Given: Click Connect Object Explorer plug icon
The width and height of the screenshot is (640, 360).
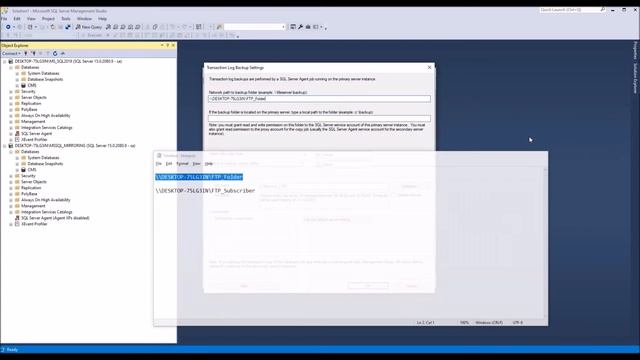Looking at the screenshot, I should click(x=26, y=53).
